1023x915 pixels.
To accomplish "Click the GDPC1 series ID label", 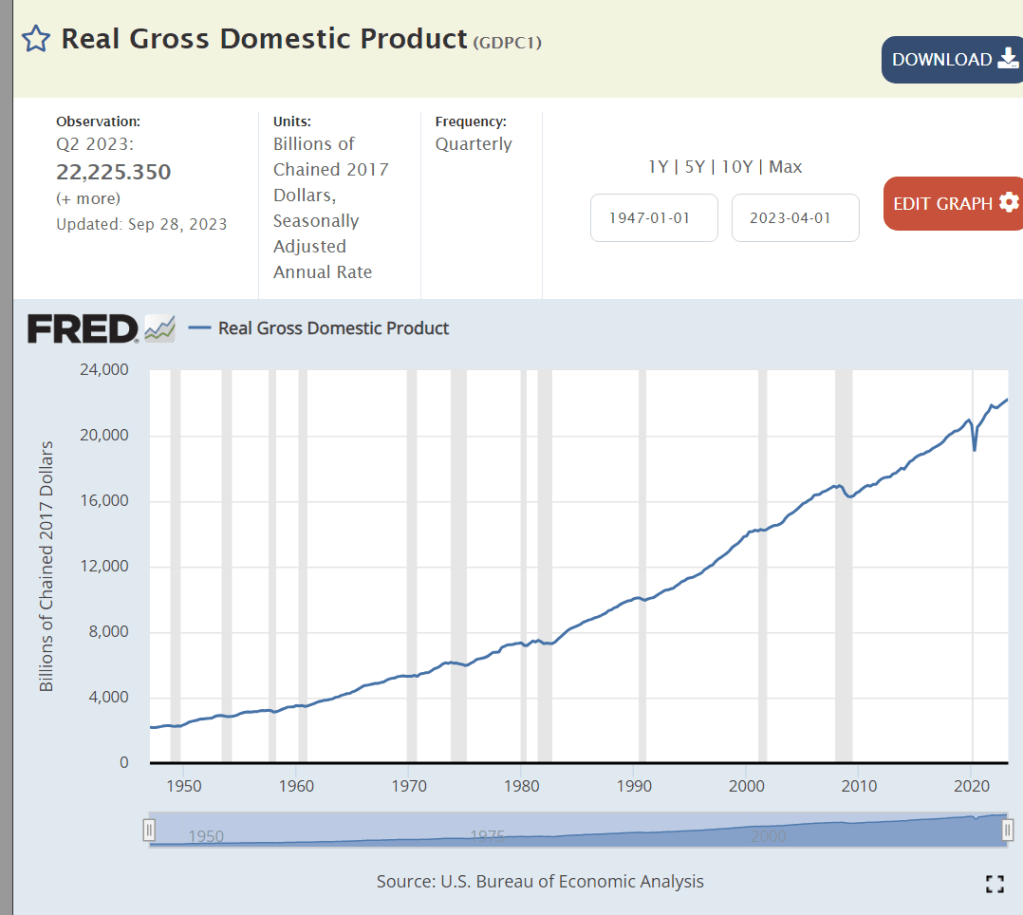I will pyautogui.click(x=507, y=42).
